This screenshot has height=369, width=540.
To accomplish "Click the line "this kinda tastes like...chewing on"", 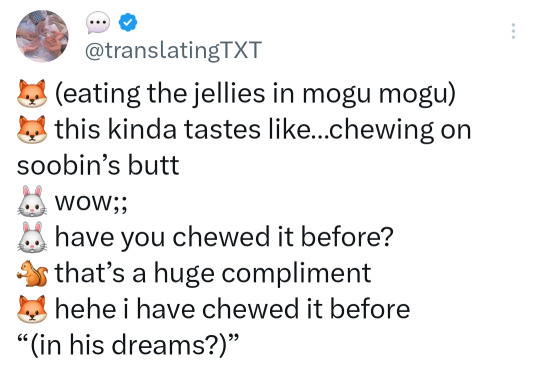I will [263, 130].
